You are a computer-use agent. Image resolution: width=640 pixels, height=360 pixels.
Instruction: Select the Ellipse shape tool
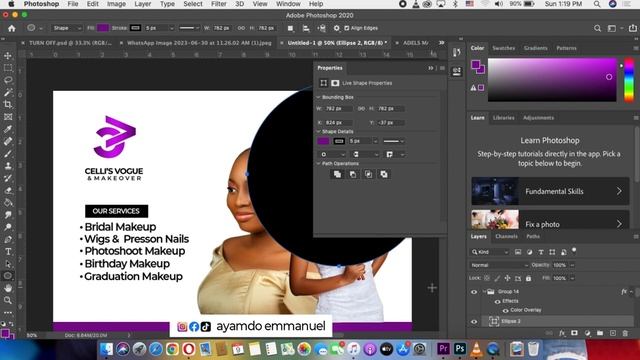point(8,276)
